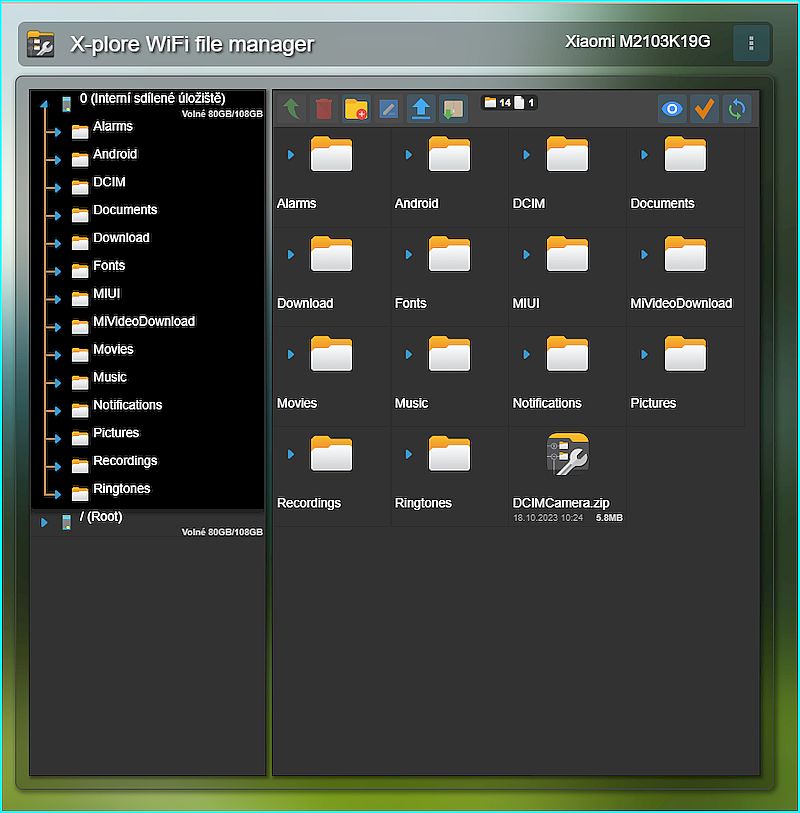Upload a file with the blue arrow
The image size is (800, 813).
420,109
